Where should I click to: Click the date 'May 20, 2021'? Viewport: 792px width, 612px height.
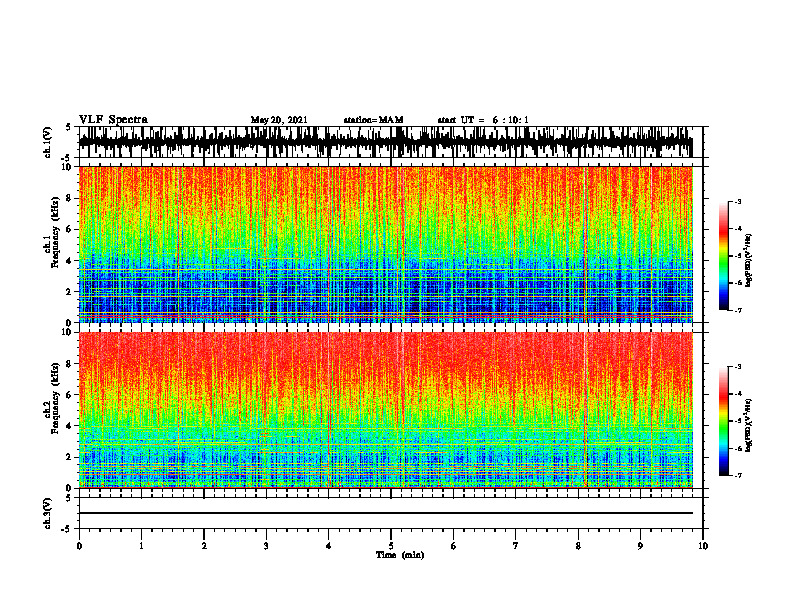pyautogui.click(x=279, y=120)
